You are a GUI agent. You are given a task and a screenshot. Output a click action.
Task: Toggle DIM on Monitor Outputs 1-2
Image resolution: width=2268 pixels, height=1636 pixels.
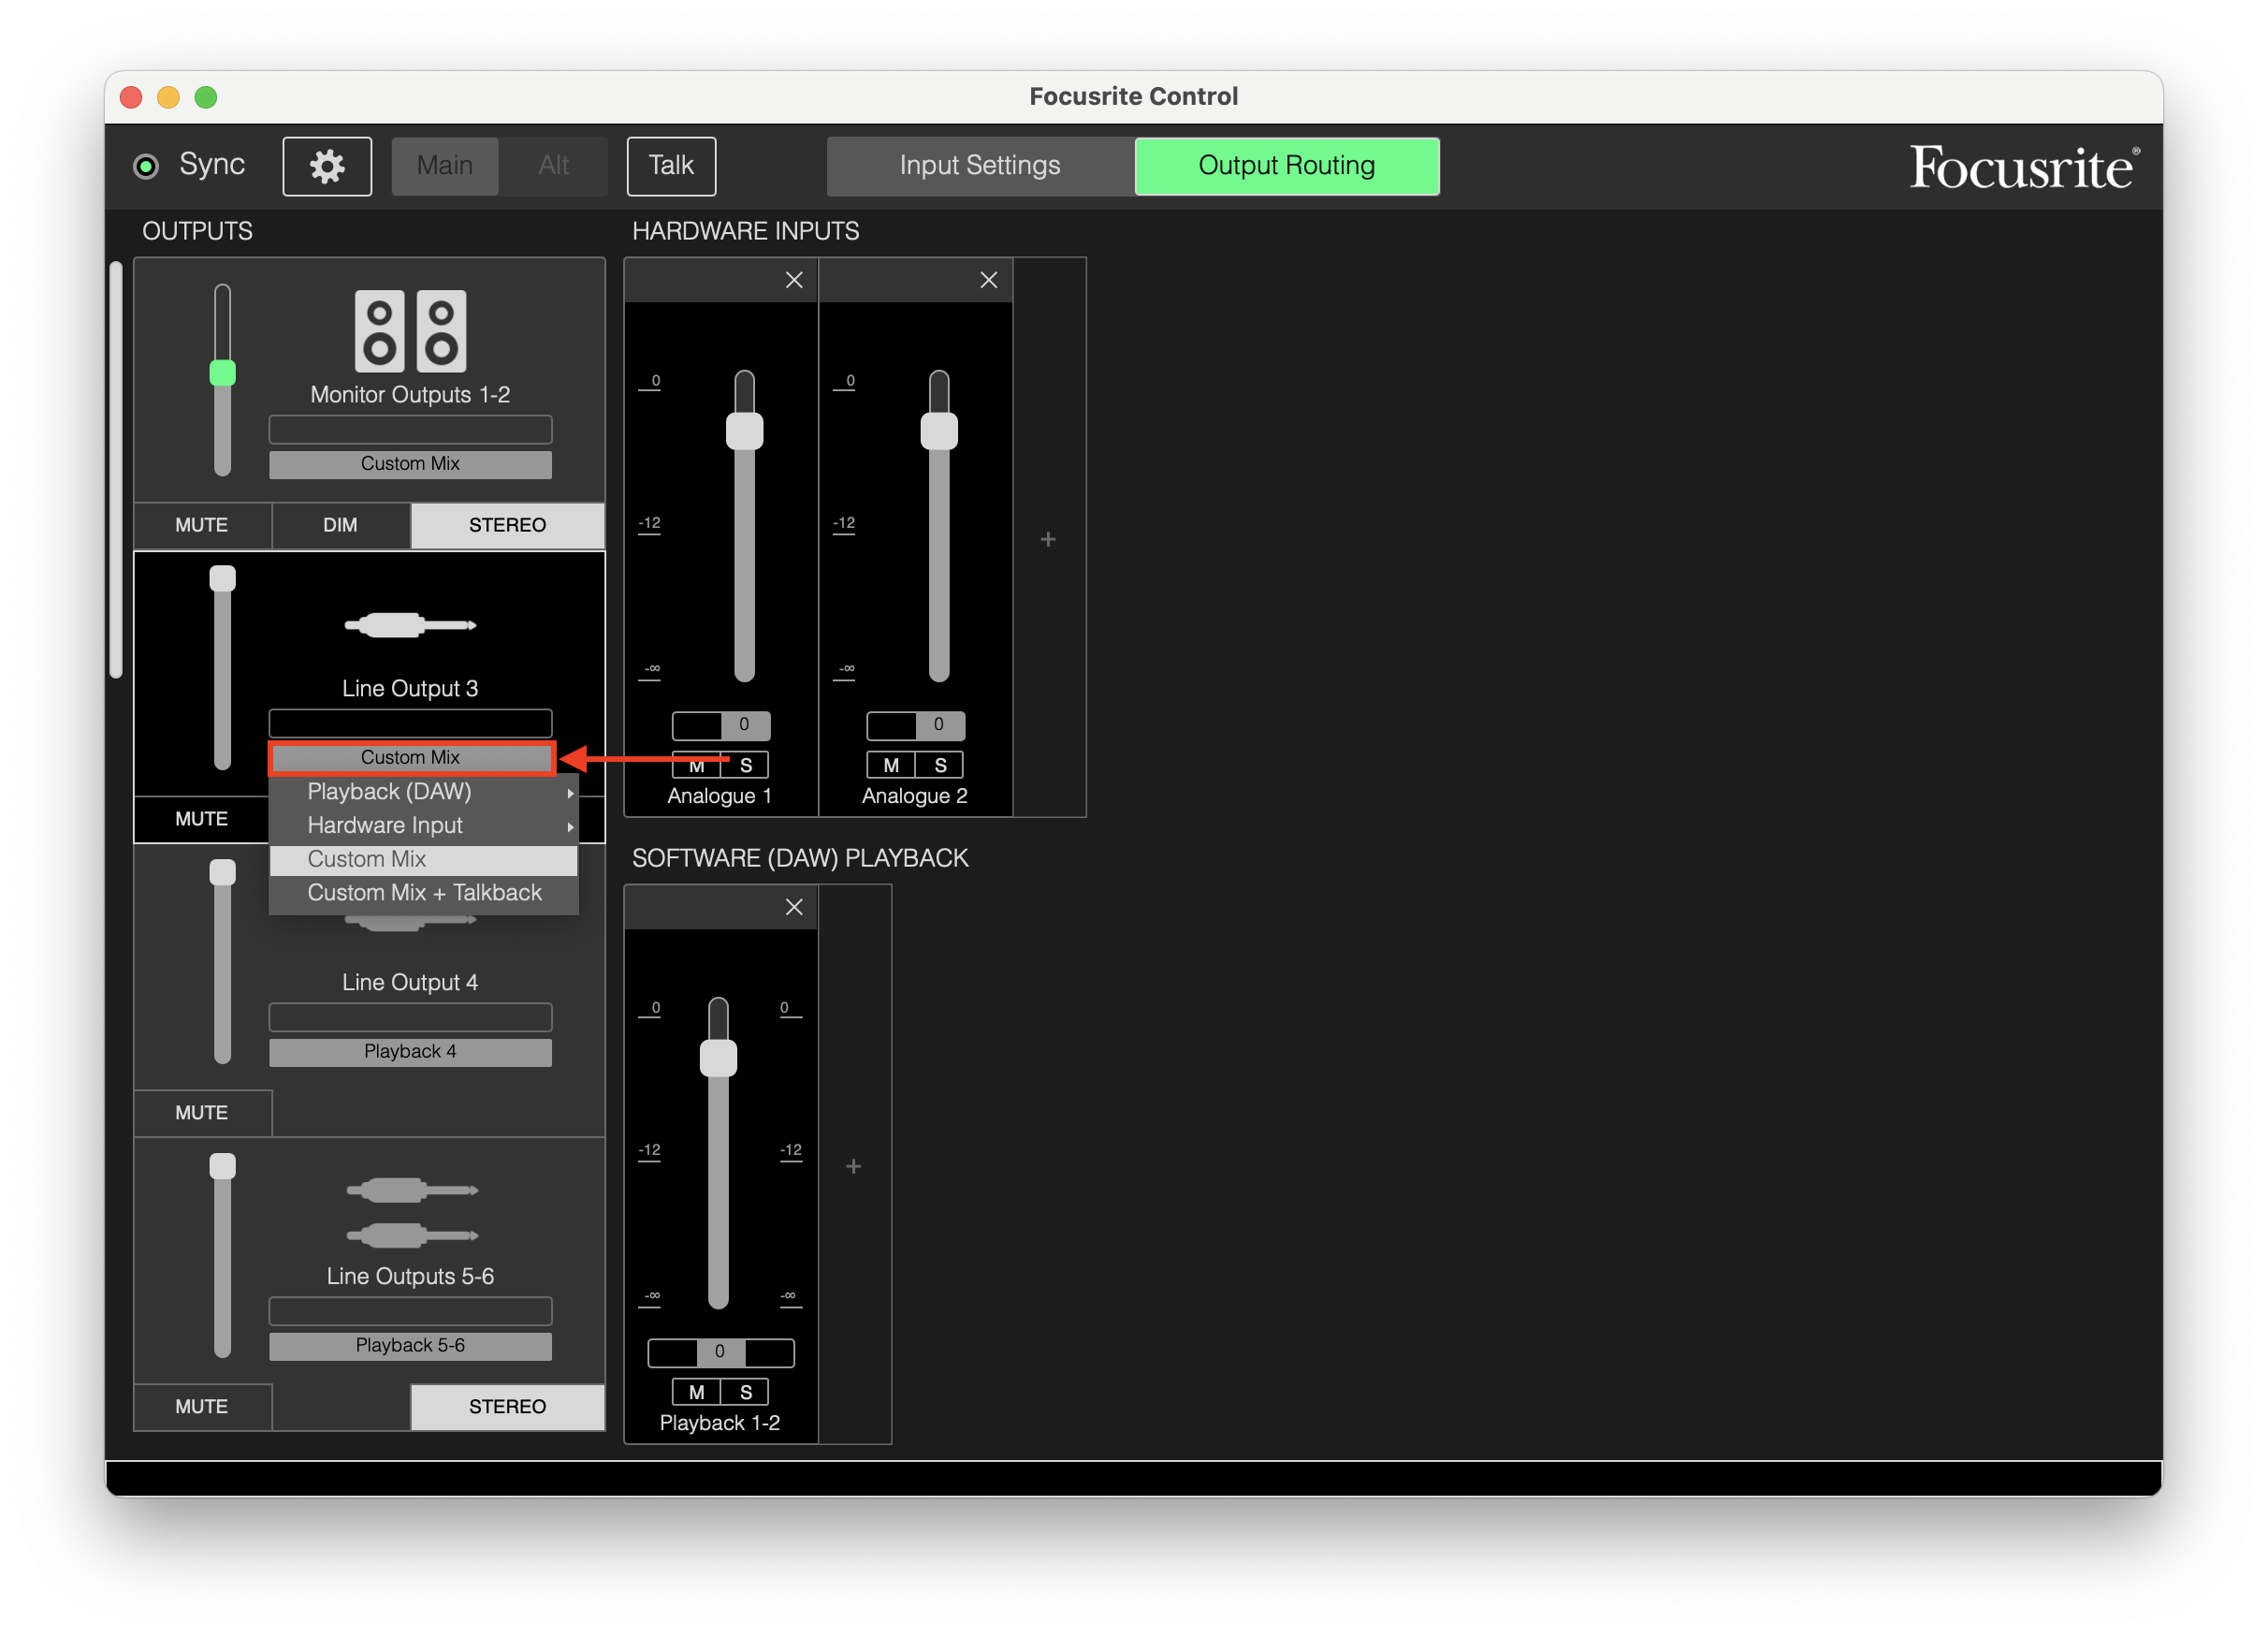point(340,525)
